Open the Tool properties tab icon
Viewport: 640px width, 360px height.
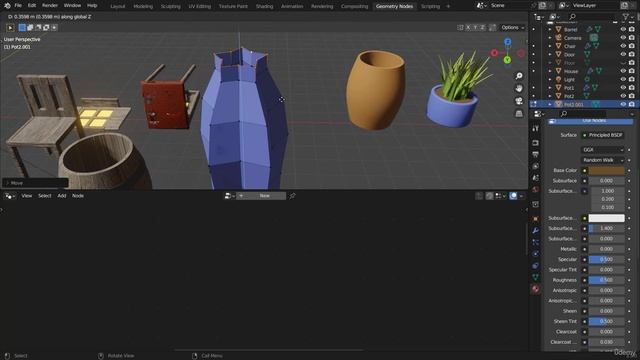point(536,129)
